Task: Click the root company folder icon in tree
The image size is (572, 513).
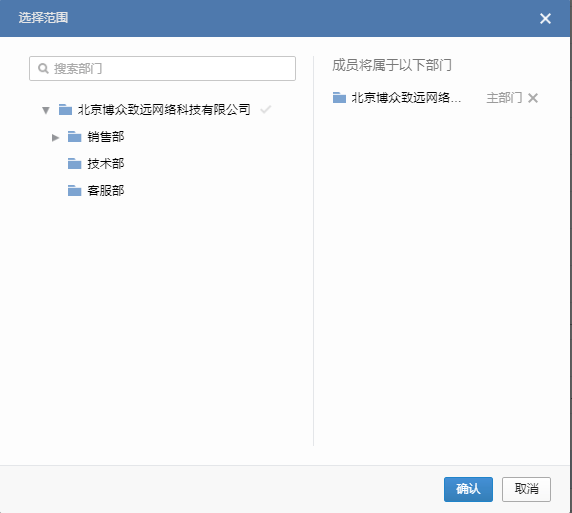Action: click(x=65, y=109)
